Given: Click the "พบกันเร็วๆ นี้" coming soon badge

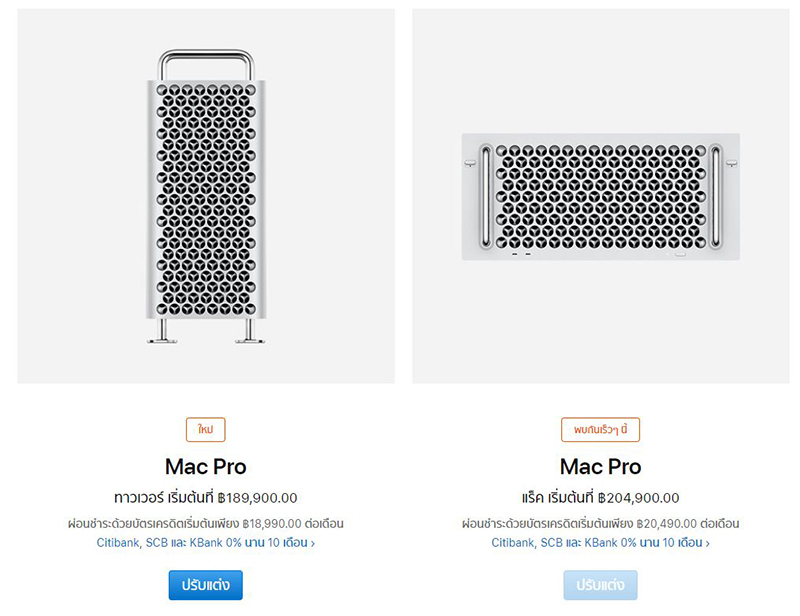Looking at the screenshot, I should [600, 430].
